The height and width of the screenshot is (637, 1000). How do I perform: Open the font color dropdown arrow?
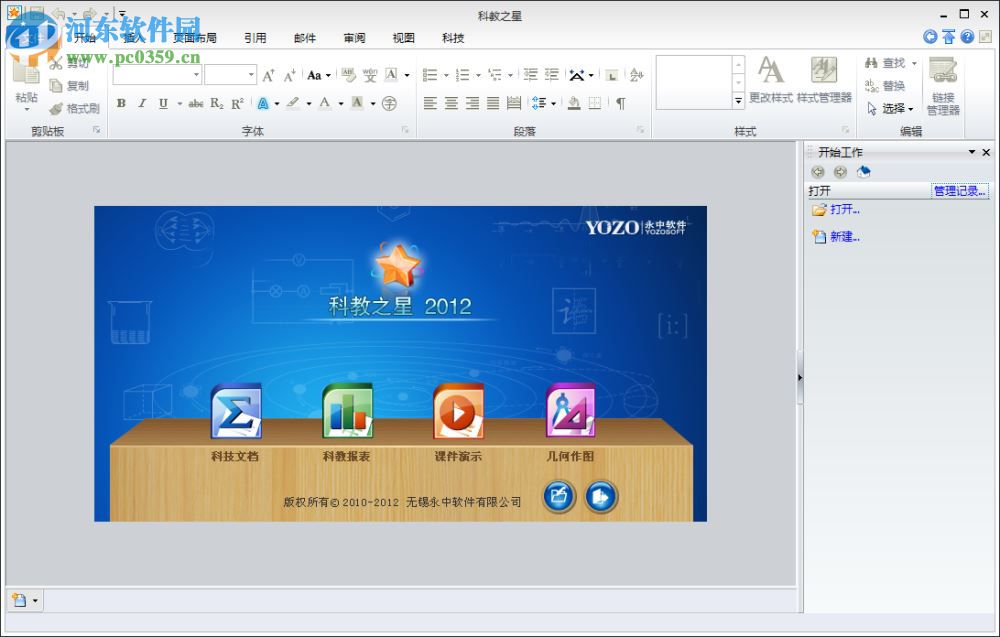tap(340, 103)
